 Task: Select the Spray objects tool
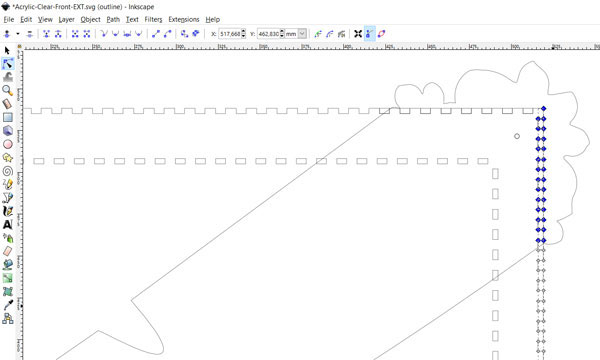pyautogui.click(x=8, y=238)
